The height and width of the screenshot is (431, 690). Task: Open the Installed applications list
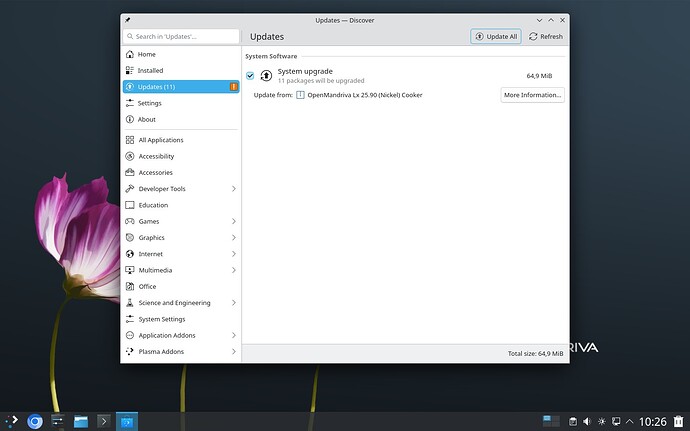[x=150, y=70]
